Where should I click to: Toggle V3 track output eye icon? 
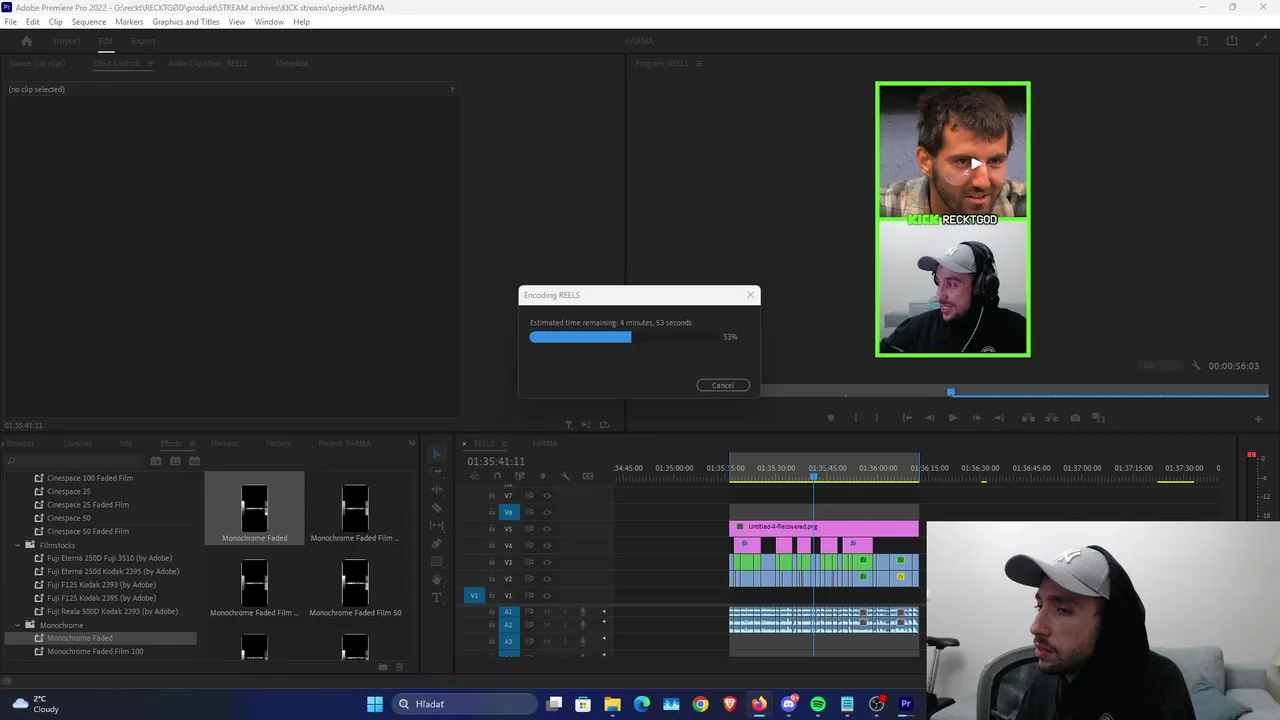(547, 562)
